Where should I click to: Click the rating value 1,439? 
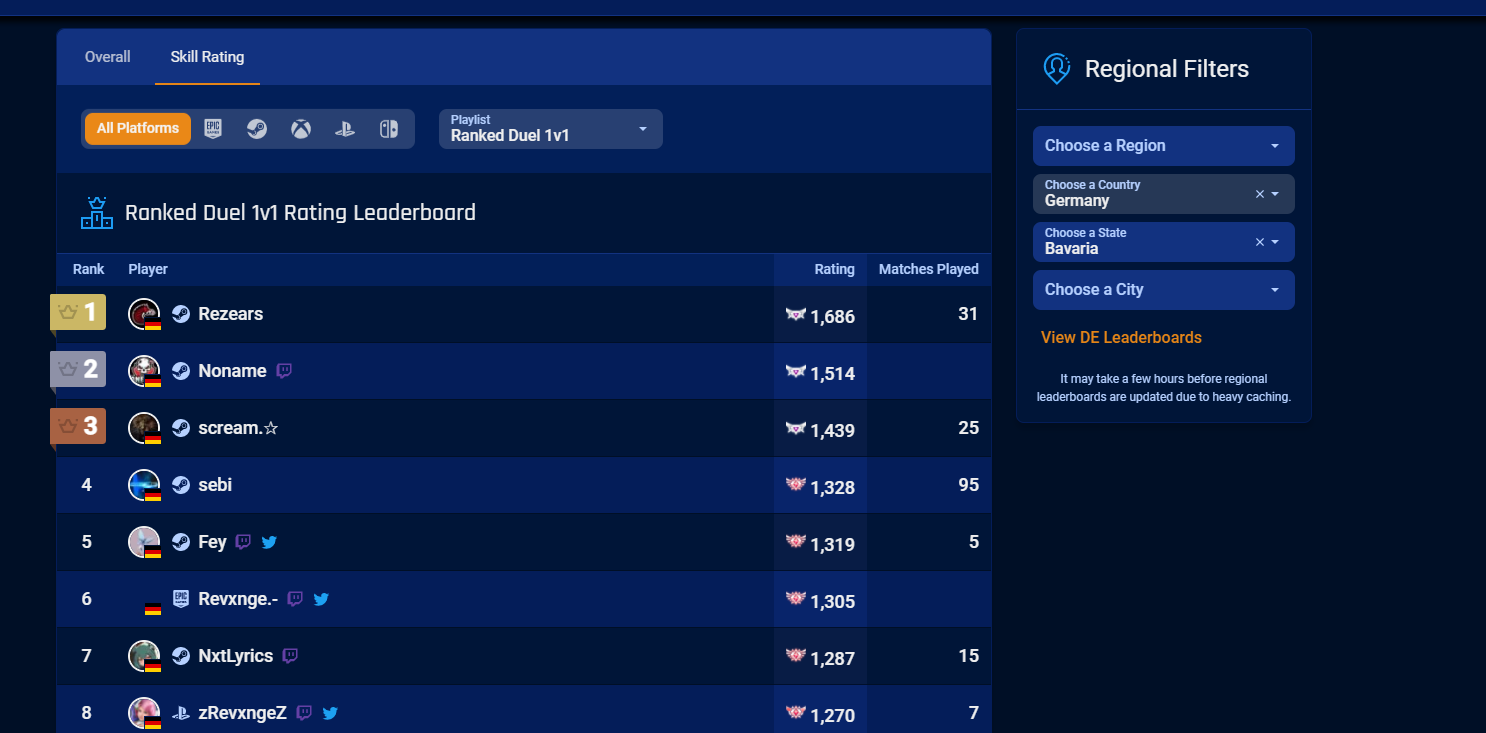pos(833,431)
